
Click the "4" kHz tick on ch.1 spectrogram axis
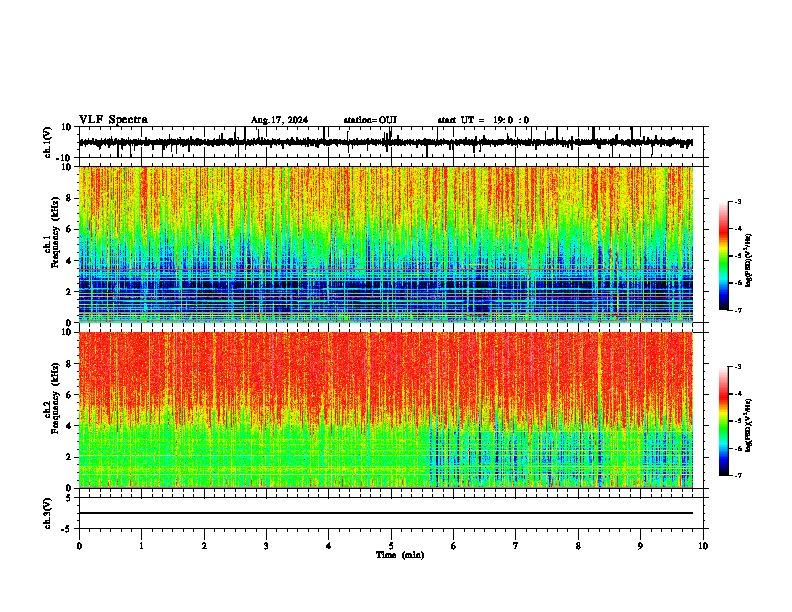point(69,261)
